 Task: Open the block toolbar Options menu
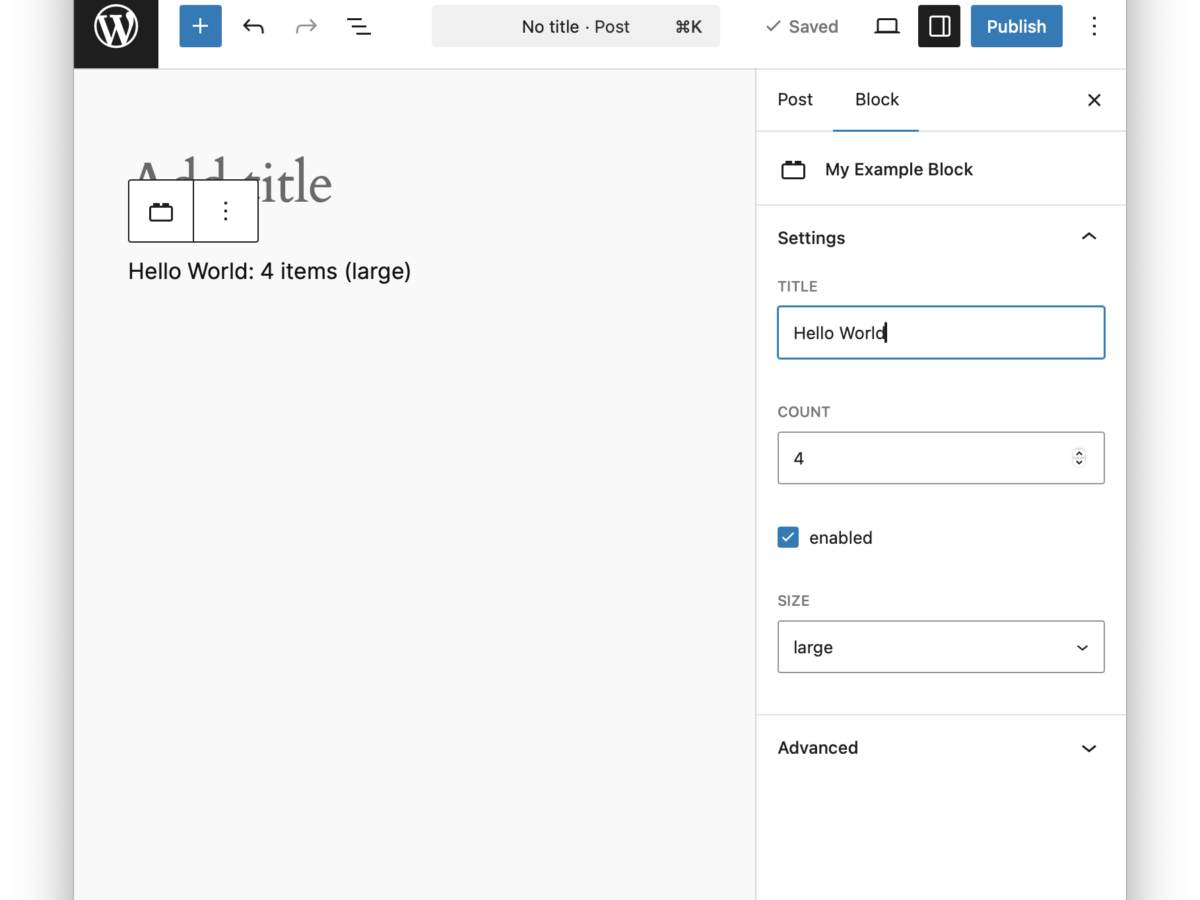click(226, 211)
